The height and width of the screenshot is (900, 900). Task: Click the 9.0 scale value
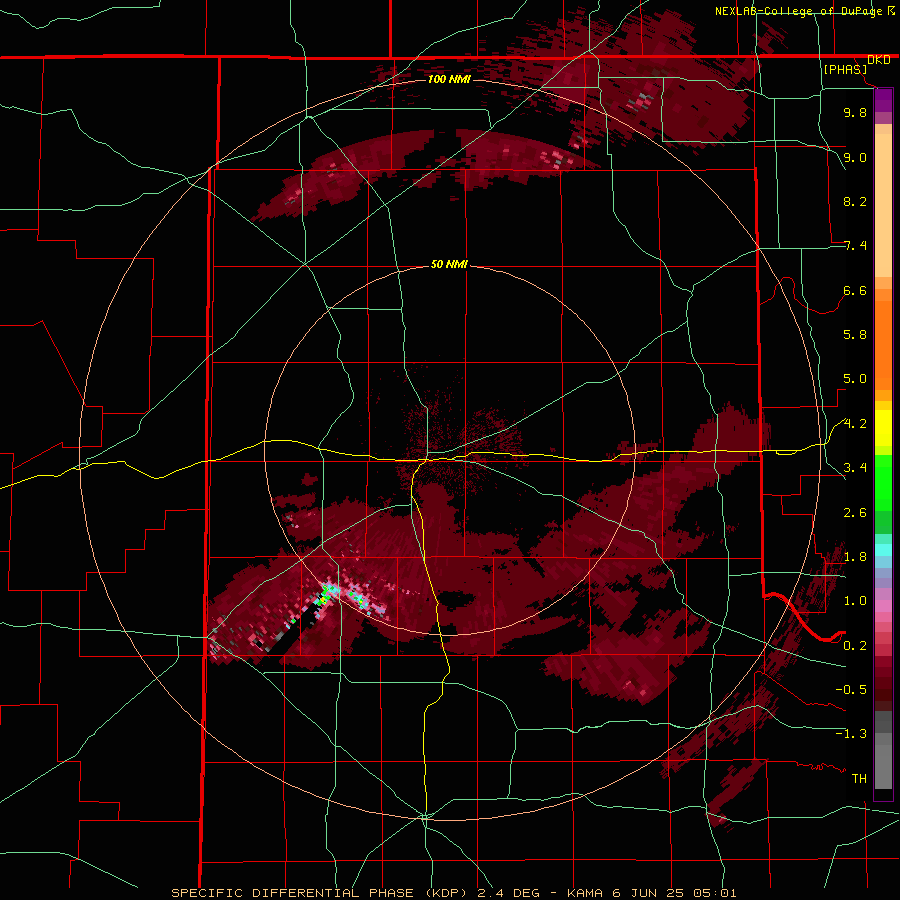click(855, 157)
